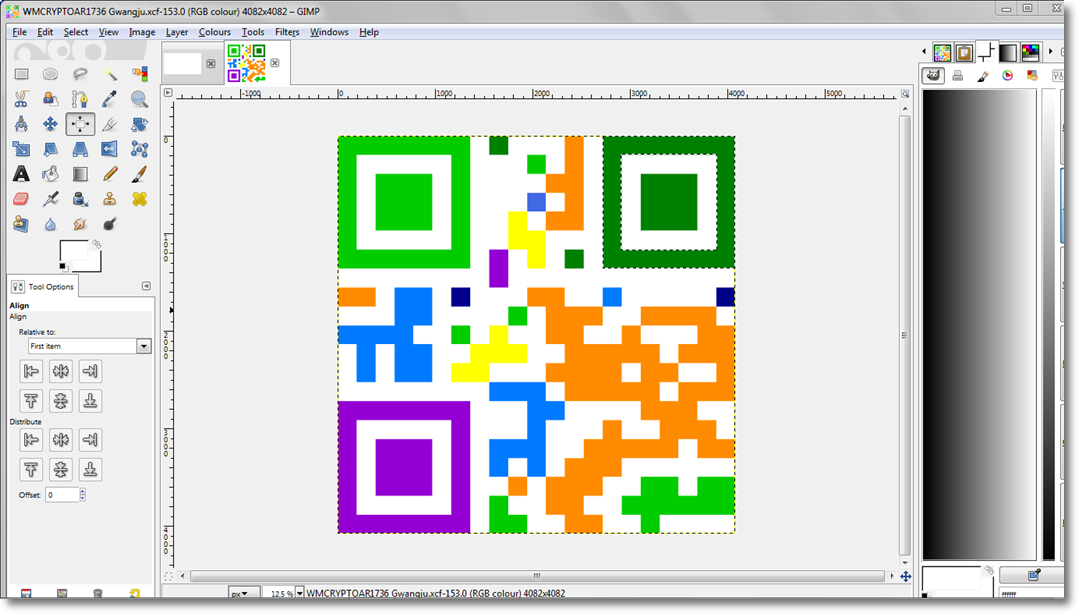1080x615 pixels.
Task: Select the Move tool
Action: tap(50, 124)
